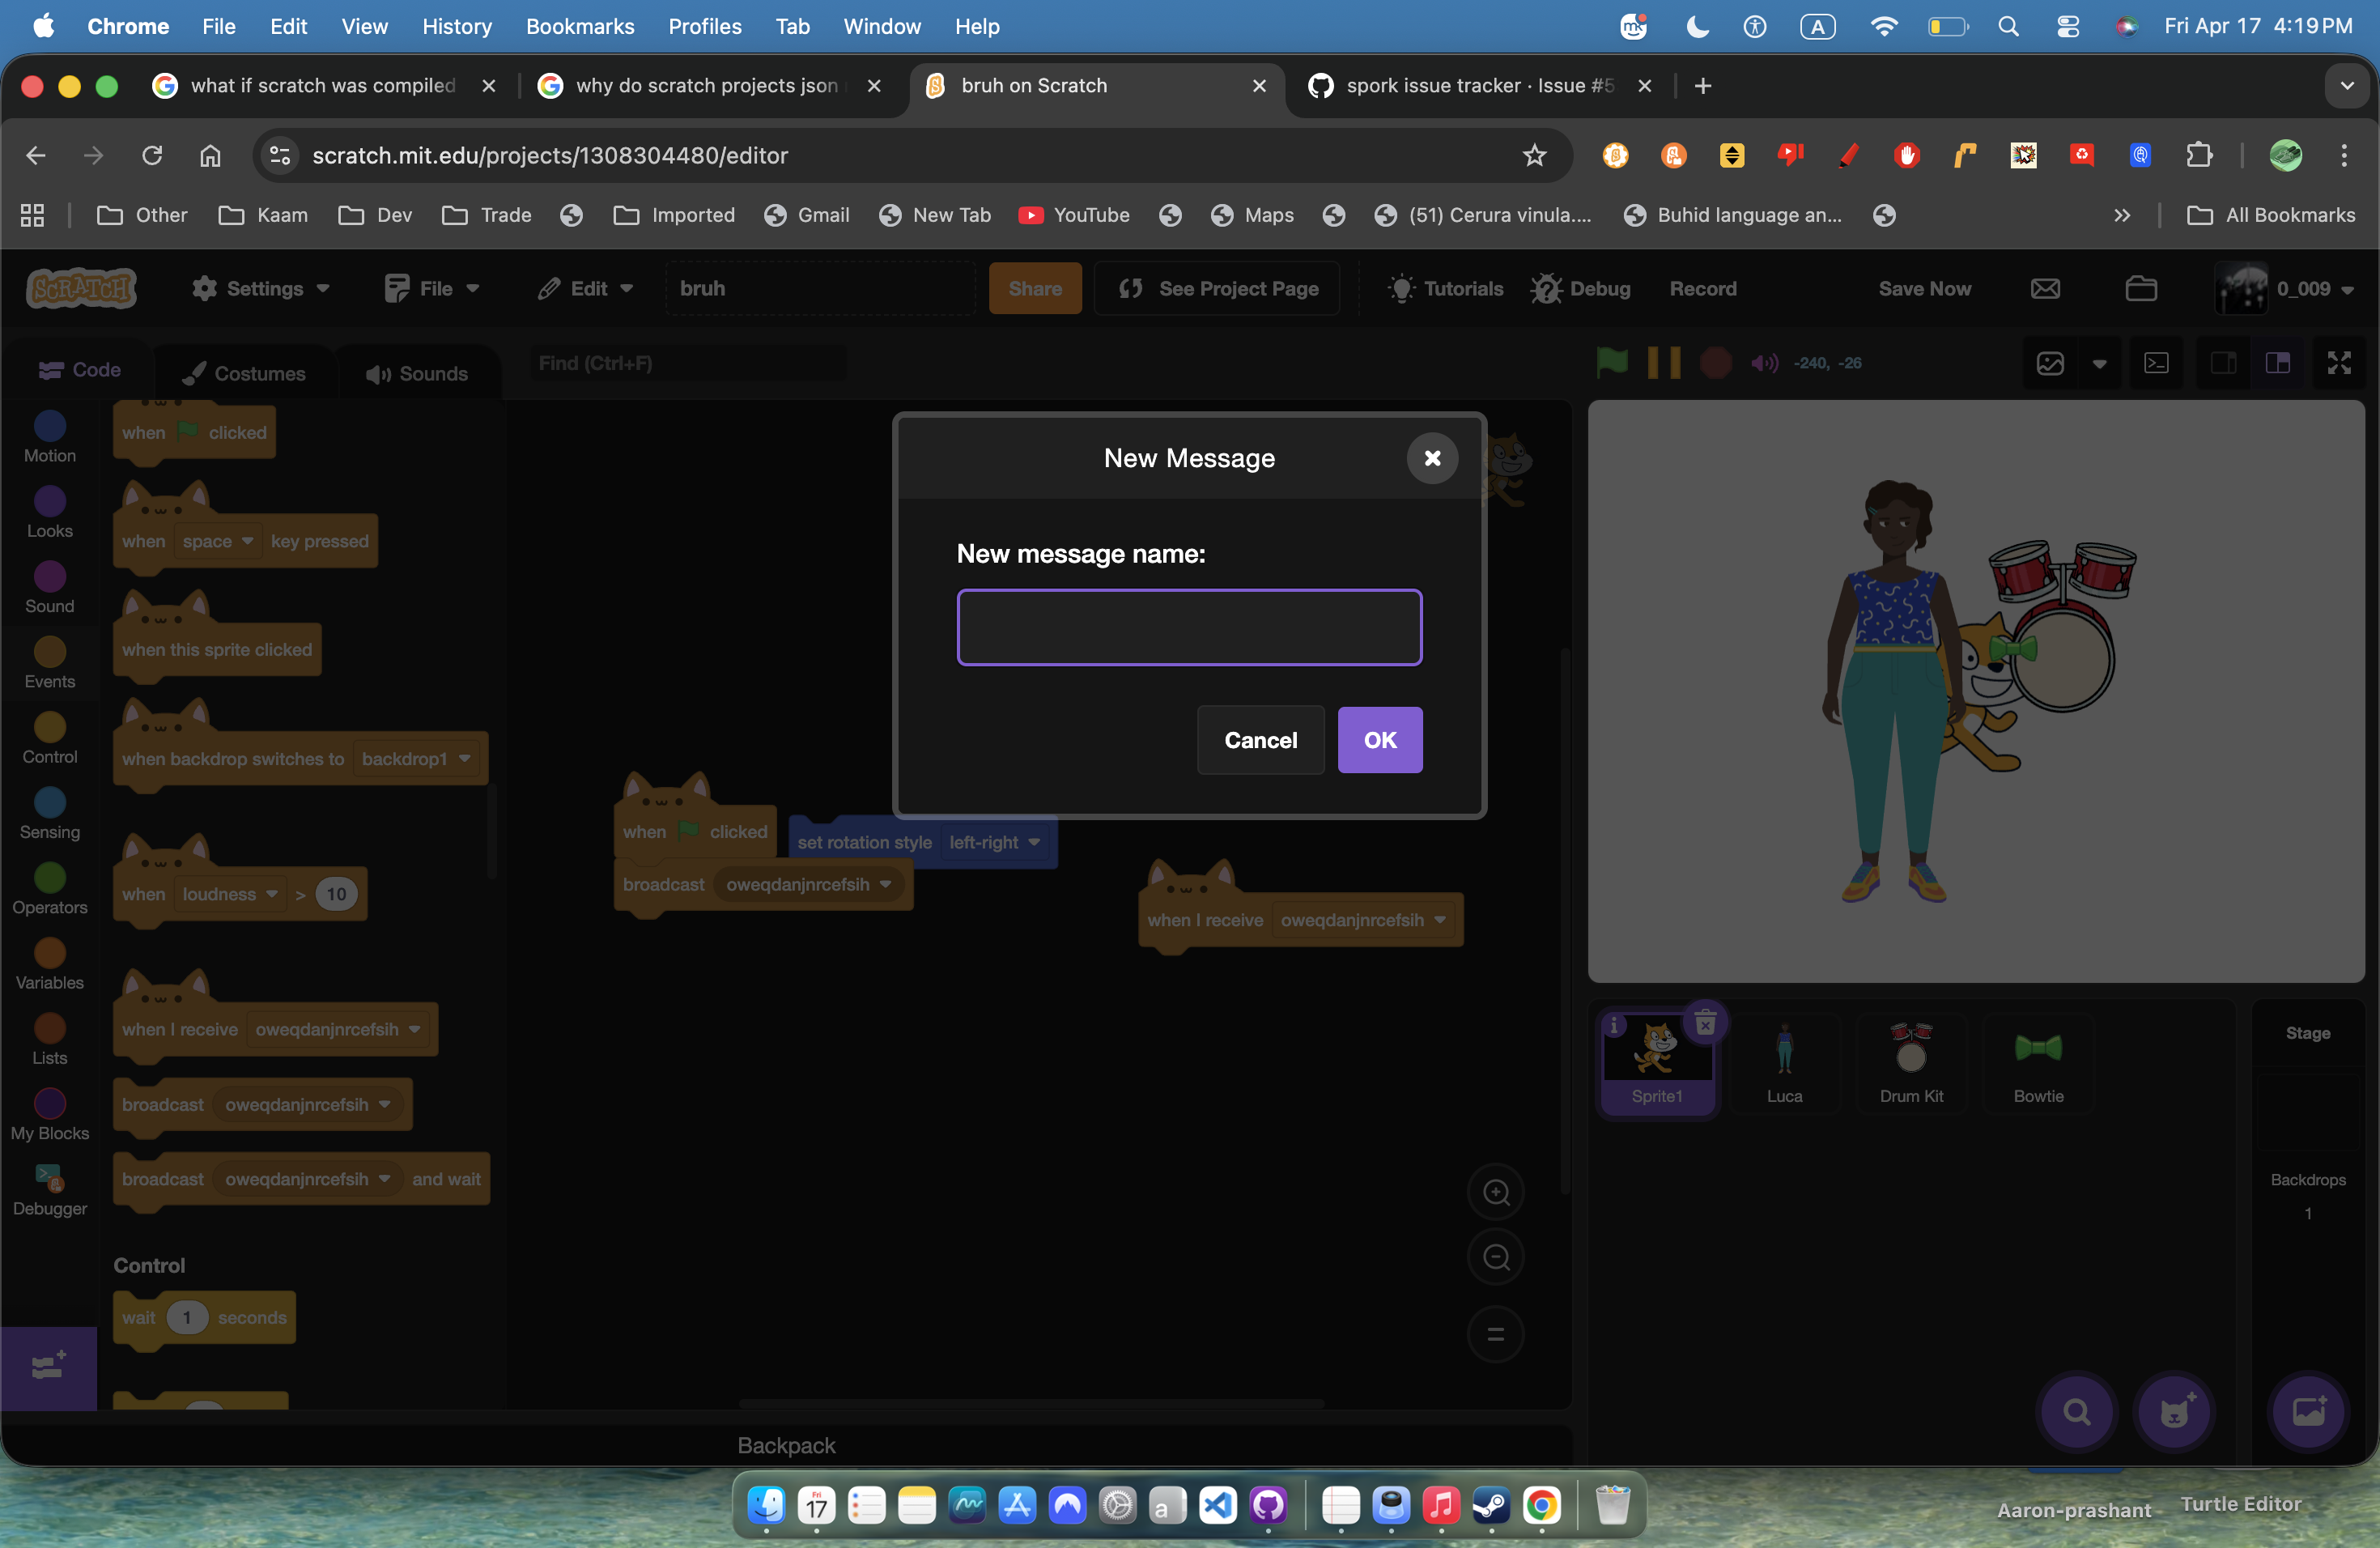Click the green flag to run project
This screenshot has width=2380, height=1548.
(1612, 362)
